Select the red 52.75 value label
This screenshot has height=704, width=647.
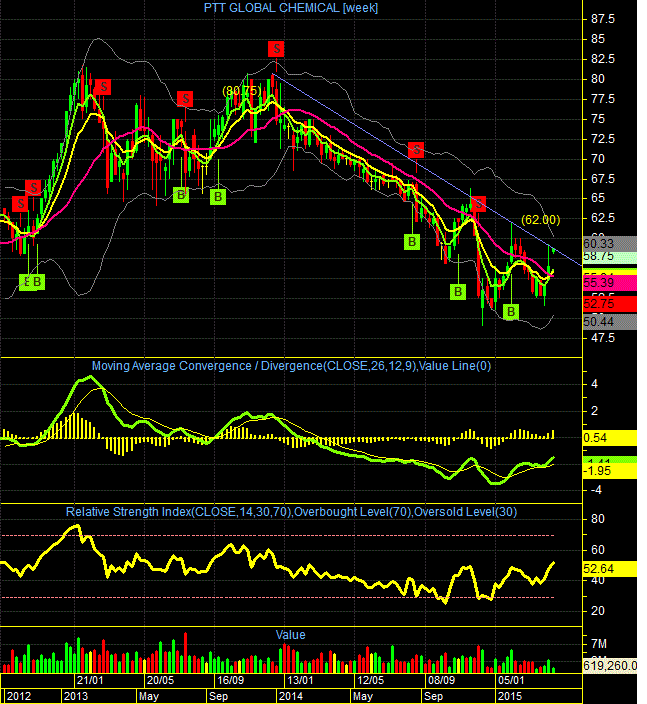[x=610, y=304]
